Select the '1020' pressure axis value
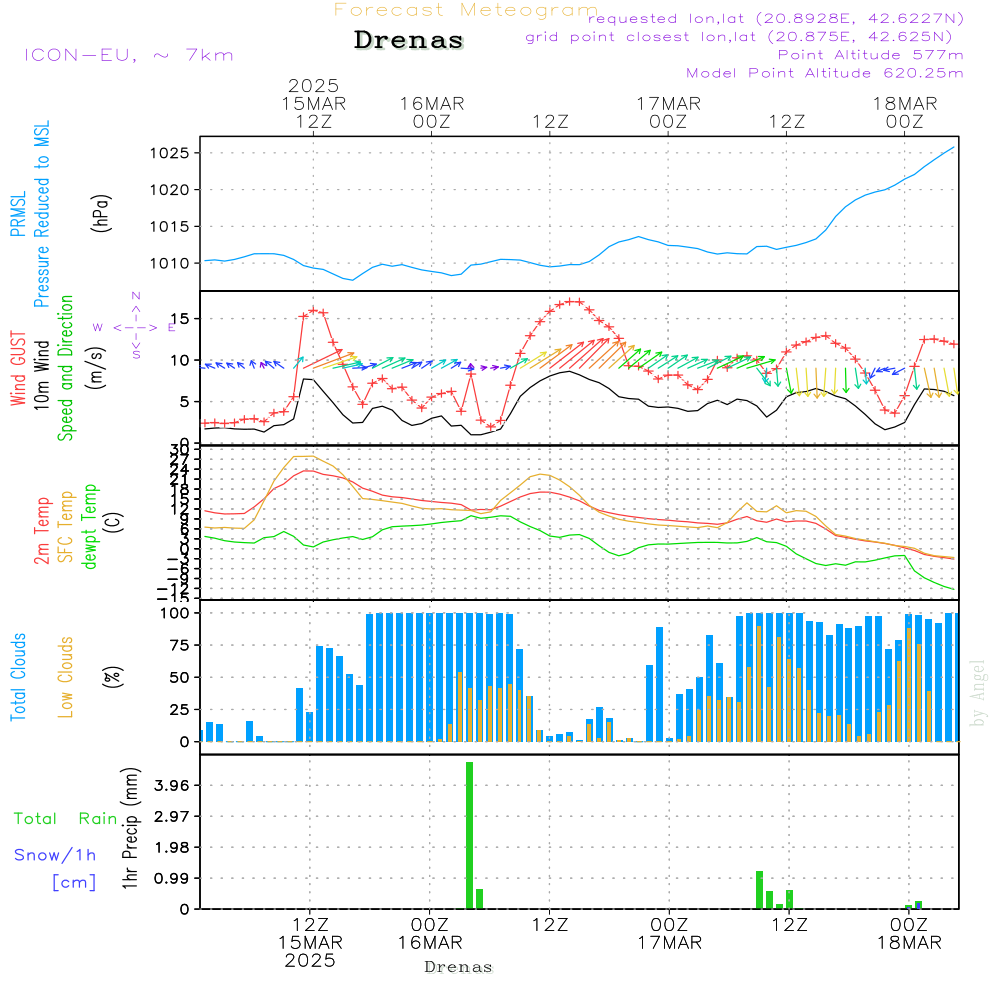The width and height of the screenshot is (1000, 1000). [x=169, y=189]
